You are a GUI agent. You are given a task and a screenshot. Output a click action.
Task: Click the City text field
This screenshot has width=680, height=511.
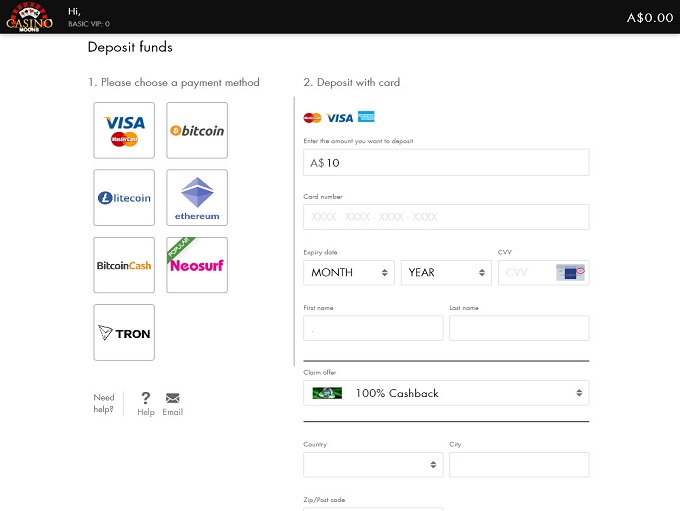tap(519, 465)
